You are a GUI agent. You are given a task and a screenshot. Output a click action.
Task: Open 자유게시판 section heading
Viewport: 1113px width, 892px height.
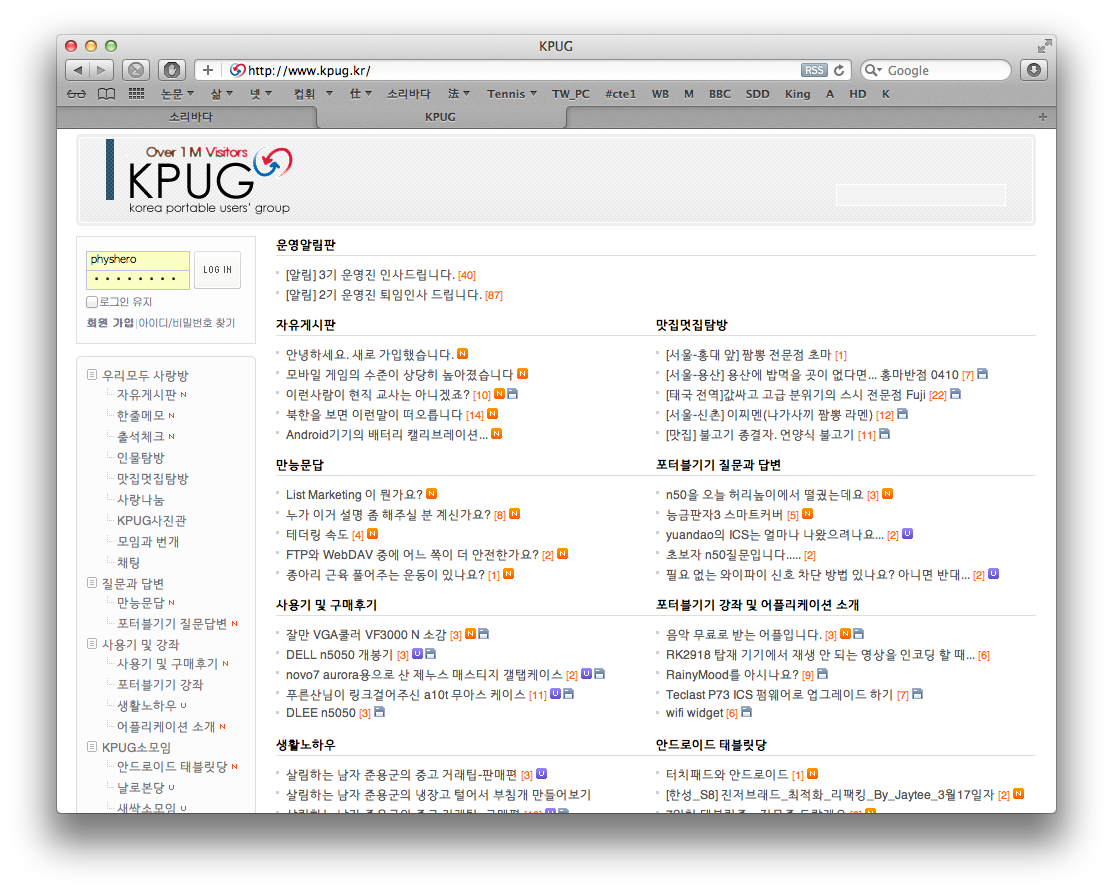point(306,324)
